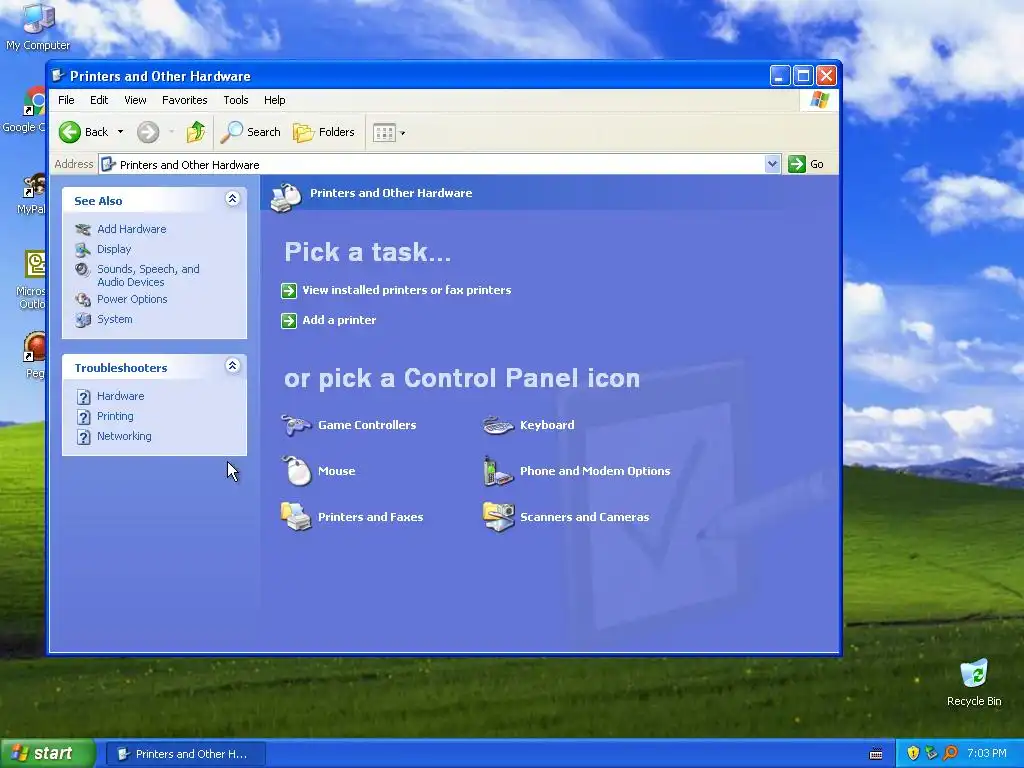Viewport: 1024px width, 768px height.
Task: Click the green Back arrow icon
Action: [x=70, y=132]
